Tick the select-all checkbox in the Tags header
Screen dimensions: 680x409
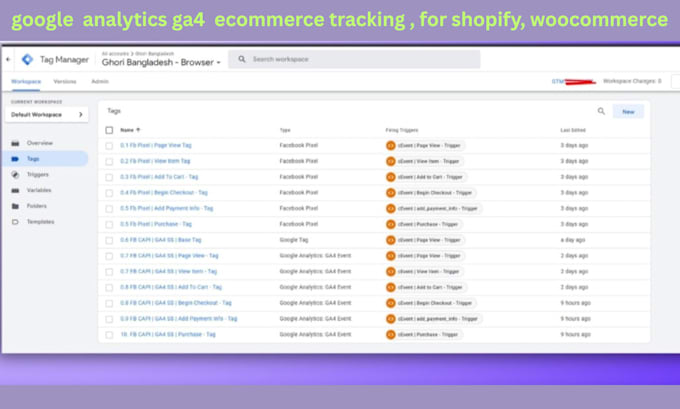click(x=109, y=130)
